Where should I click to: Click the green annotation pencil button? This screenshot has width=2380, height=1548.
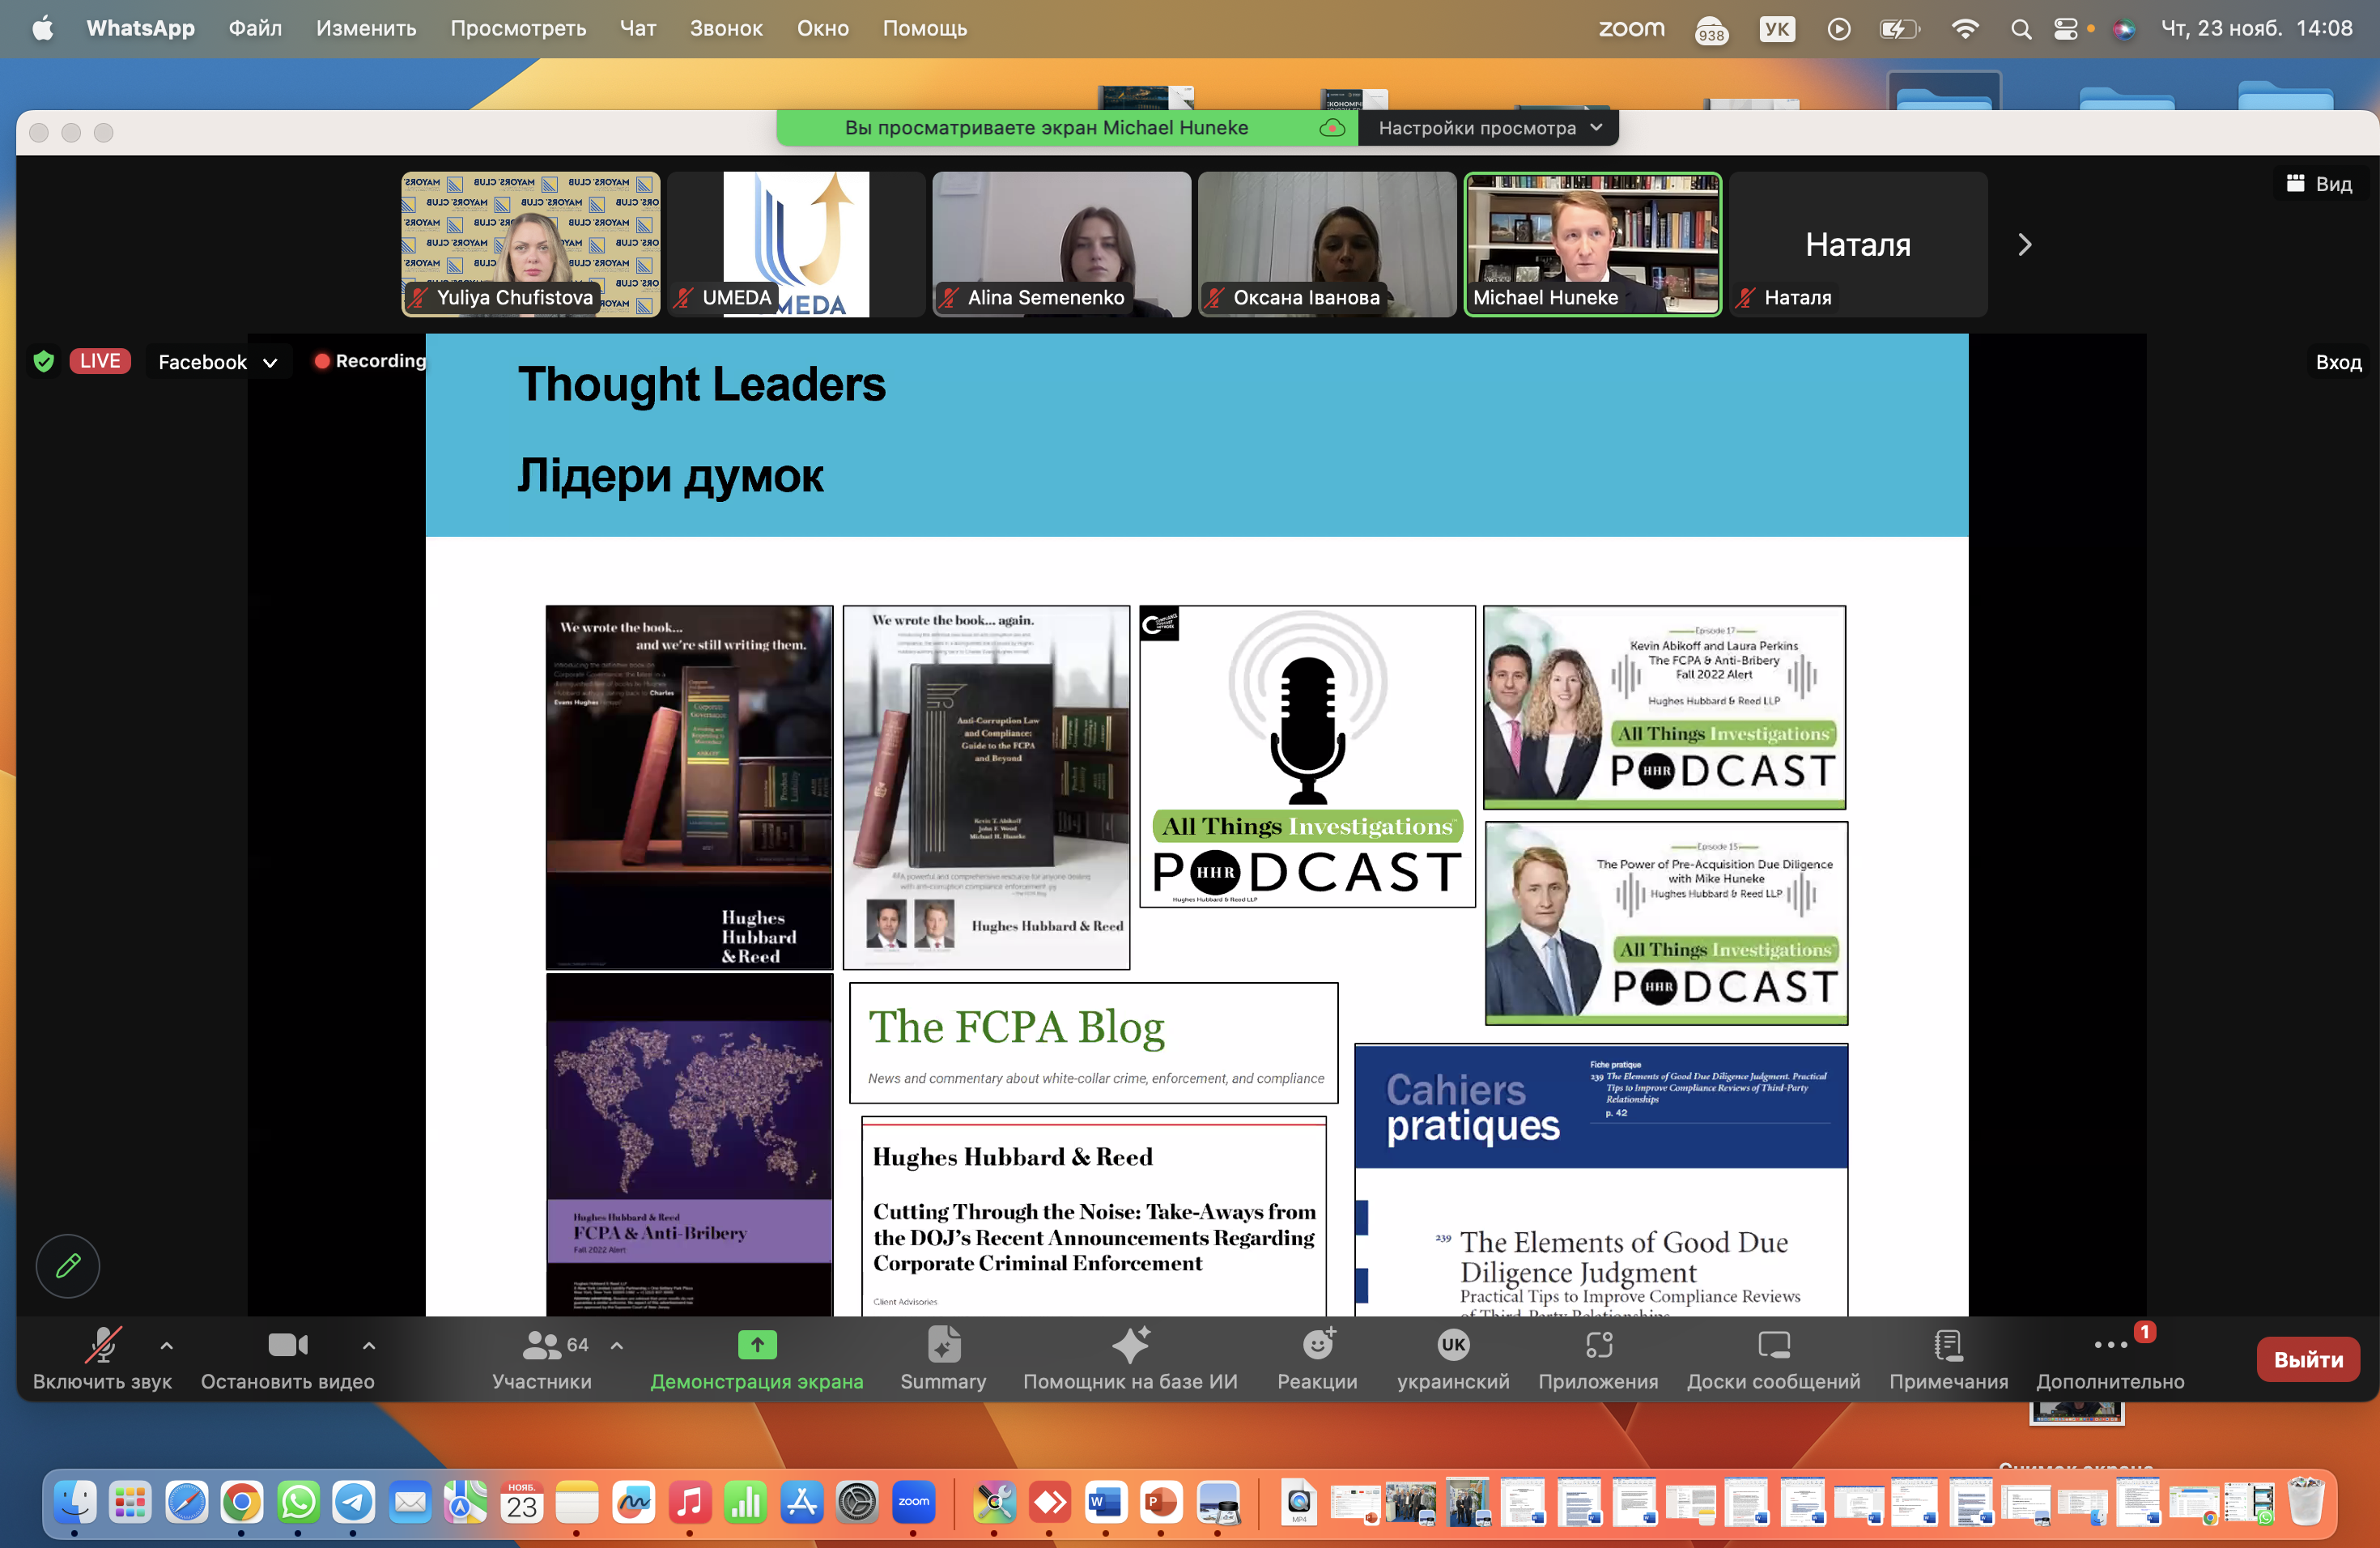pyautogui.click(x=68, y=1266)
